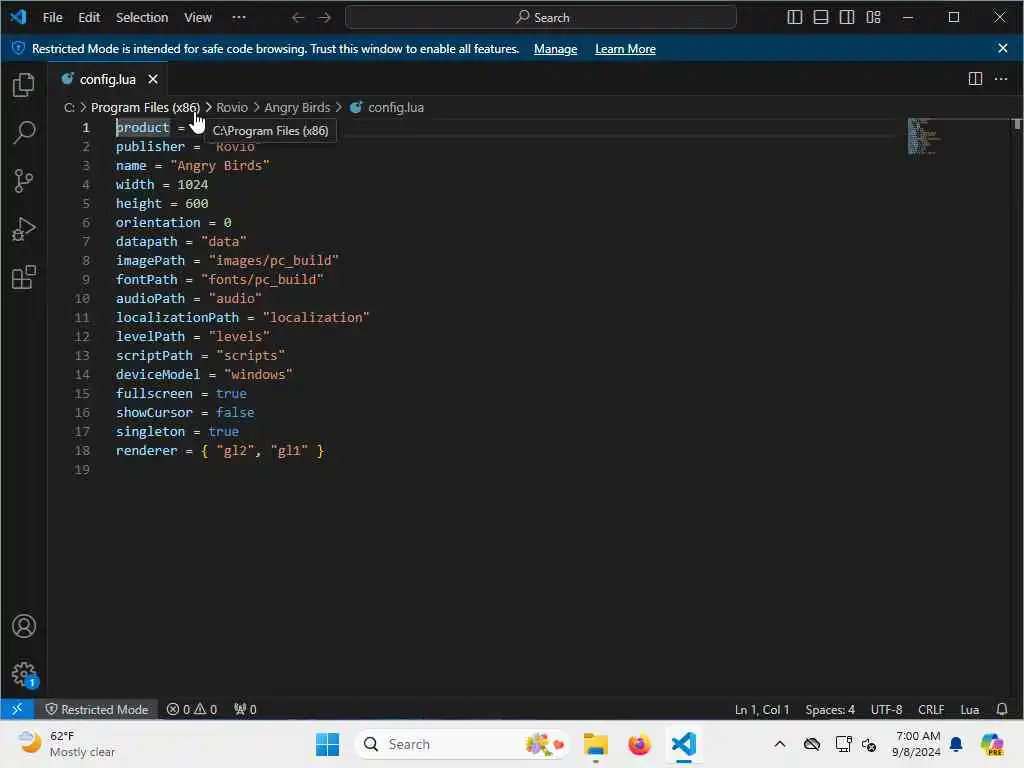Open the notifications bell in status bar

[x=1001, y=709]
